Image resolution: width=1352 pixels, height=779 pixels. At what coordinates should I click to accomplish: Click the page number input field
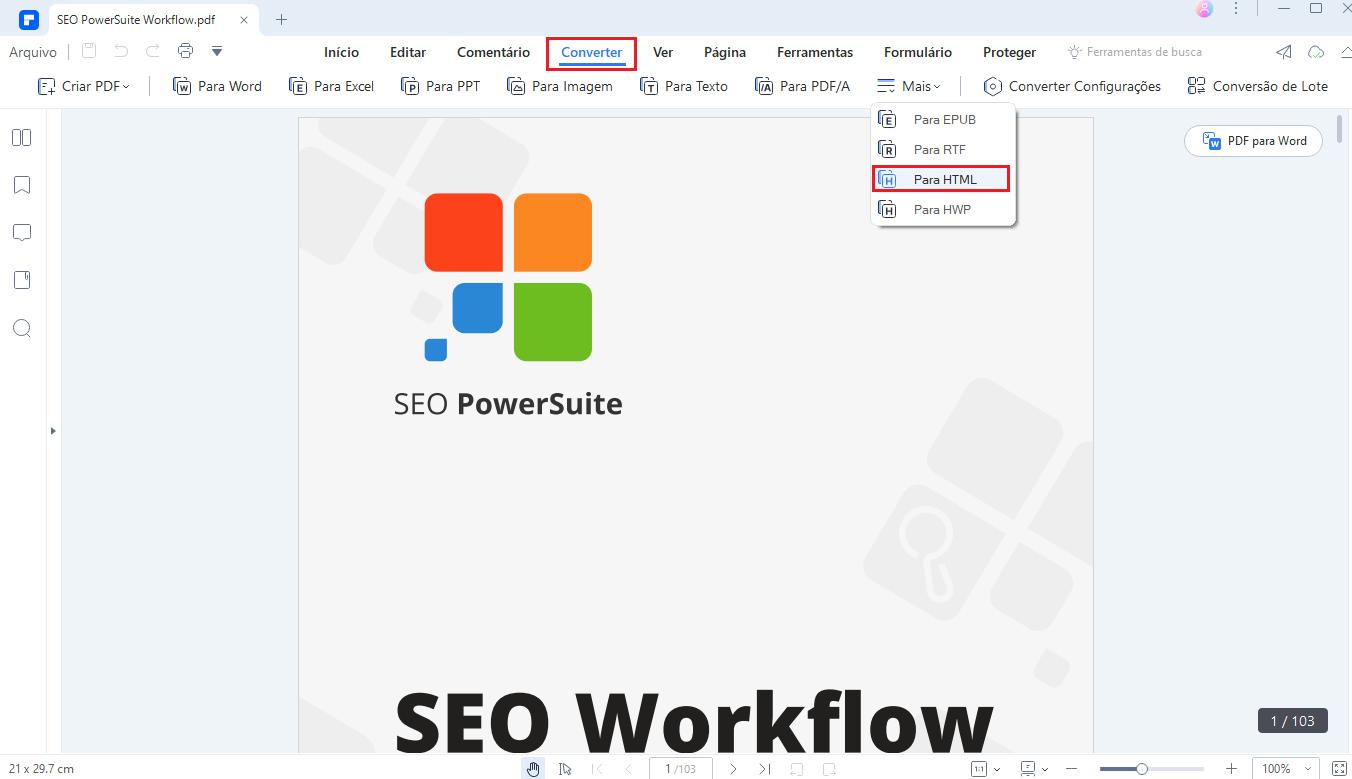(680, 769)
